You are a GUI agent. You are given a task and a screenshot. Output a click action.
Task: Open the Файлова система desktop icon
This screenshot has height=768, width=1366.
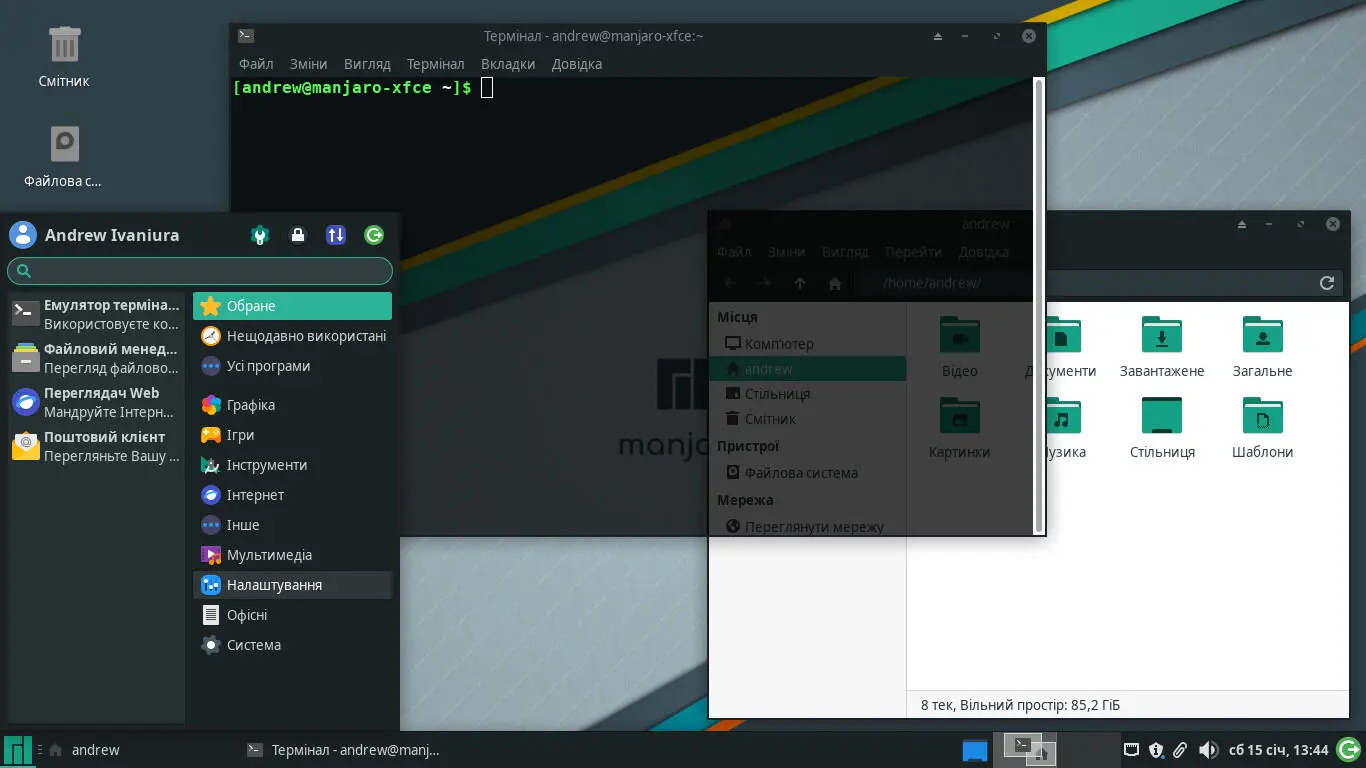click(x=64, y=156)
